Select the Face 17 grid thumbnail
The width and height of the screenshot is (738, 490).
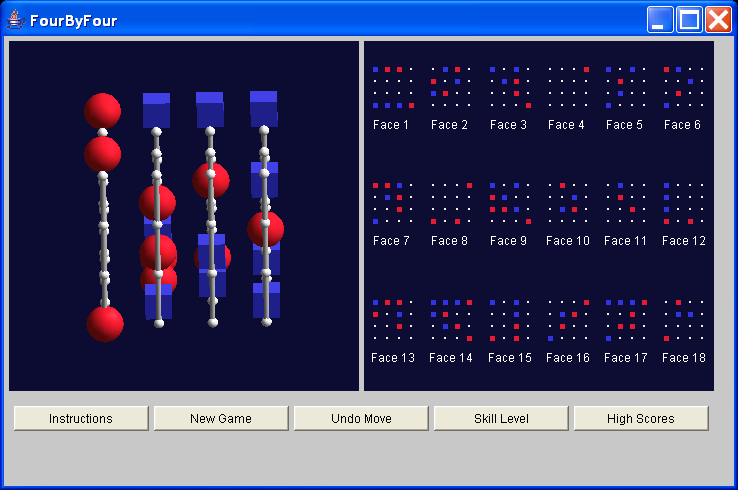click(x=626, y=320)
